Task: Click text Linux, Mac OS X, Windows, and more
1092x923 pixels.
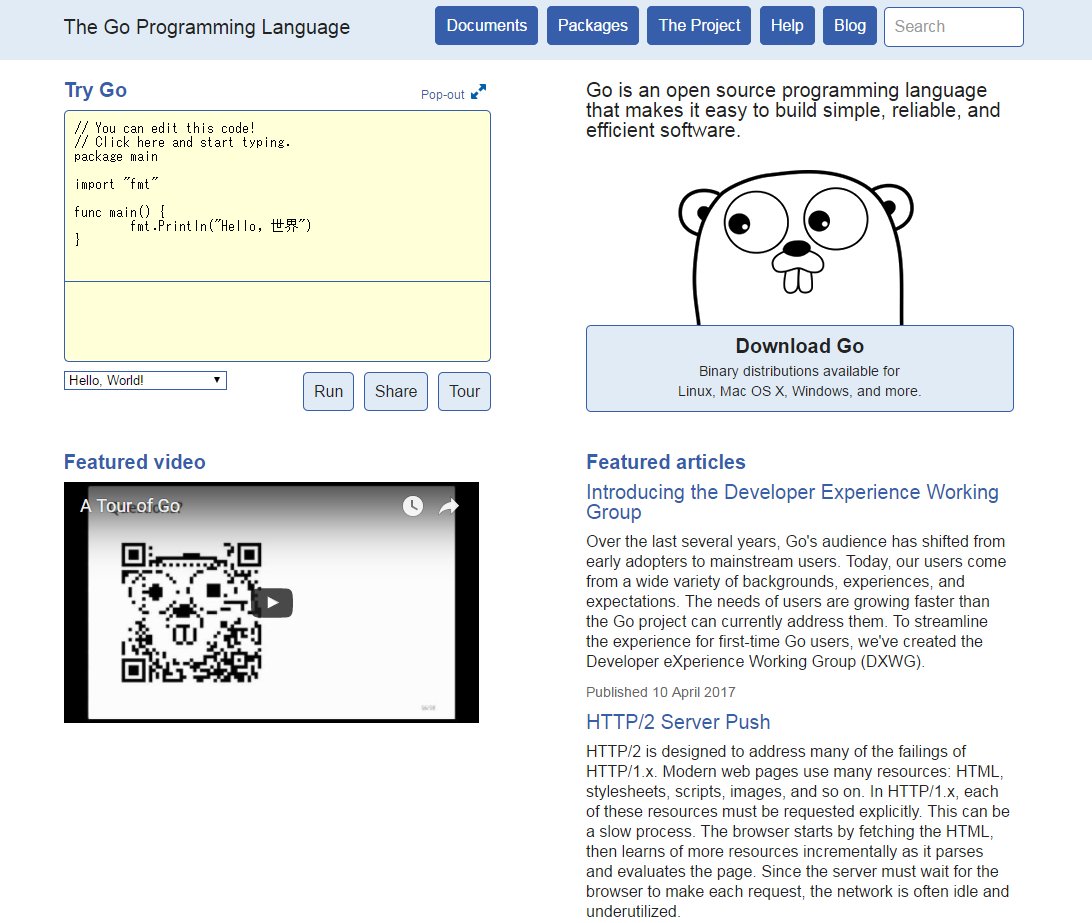Action: (799, 391)
